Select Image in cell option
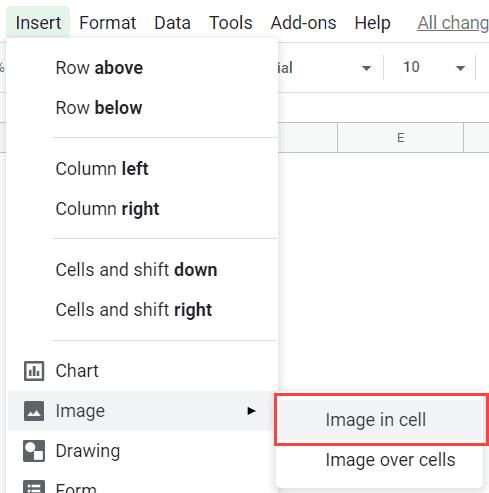This screenshot has height=493, width=489. [380, 420]
